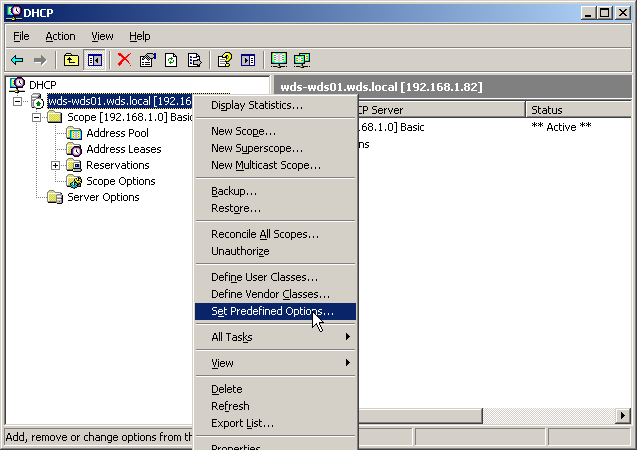Select the Server Options tree item
Screen dimensions: 637x450
pyautogui.click(x=103, y=197)
